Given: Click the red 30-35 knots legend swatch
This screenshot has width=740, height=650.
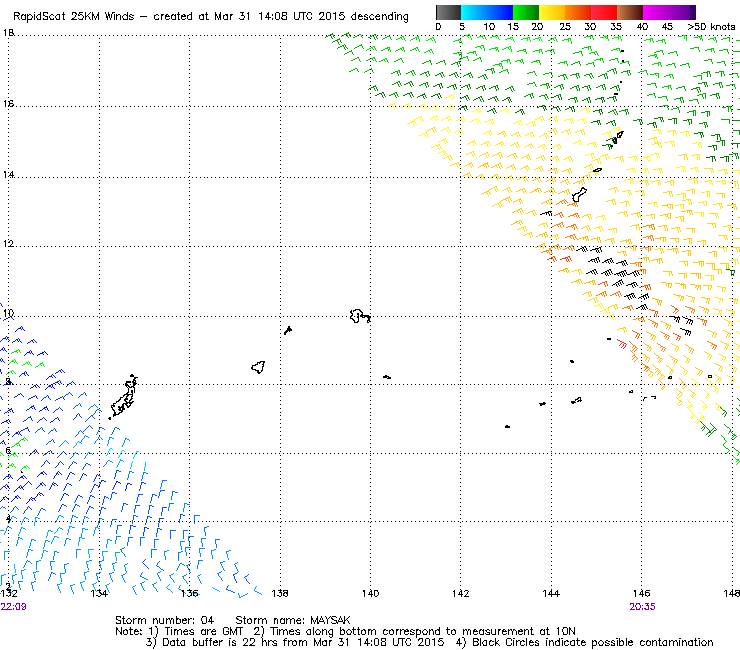Looking at the screenshot, I should [x=604, y=12].
